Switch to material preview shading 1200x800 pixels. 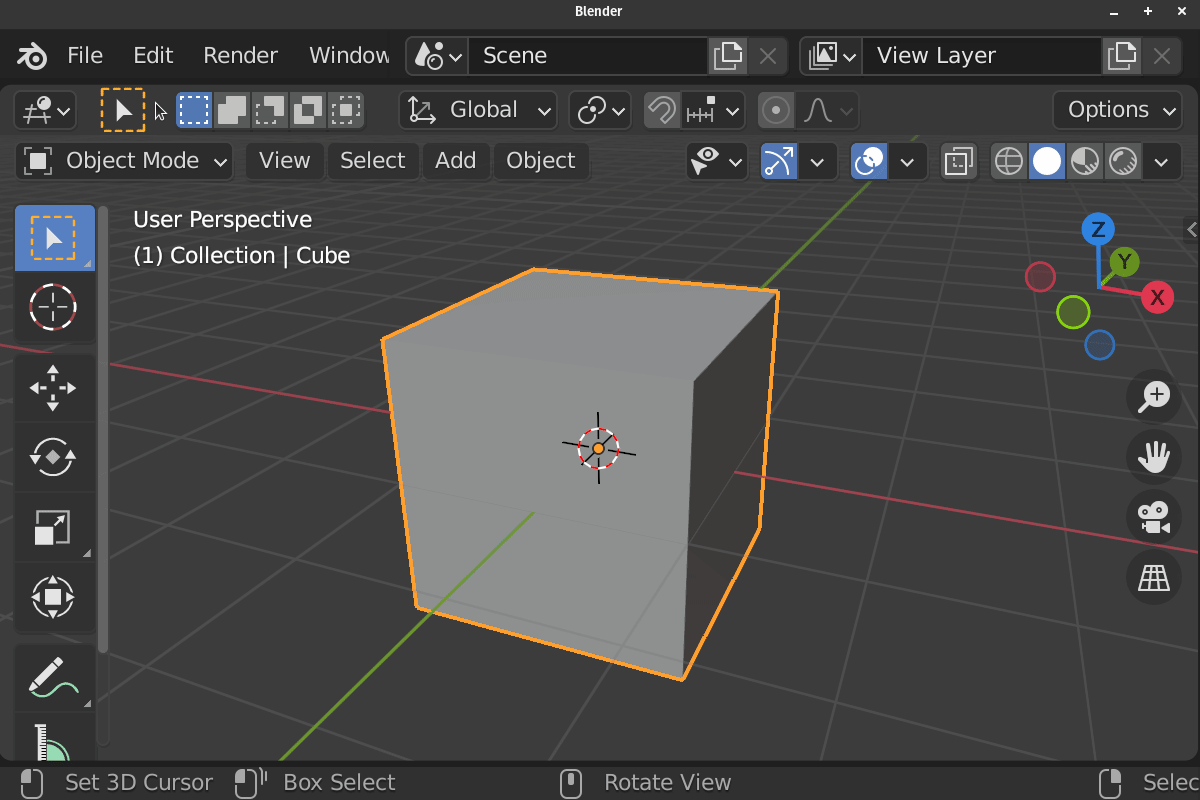[x=1085, y=161]
